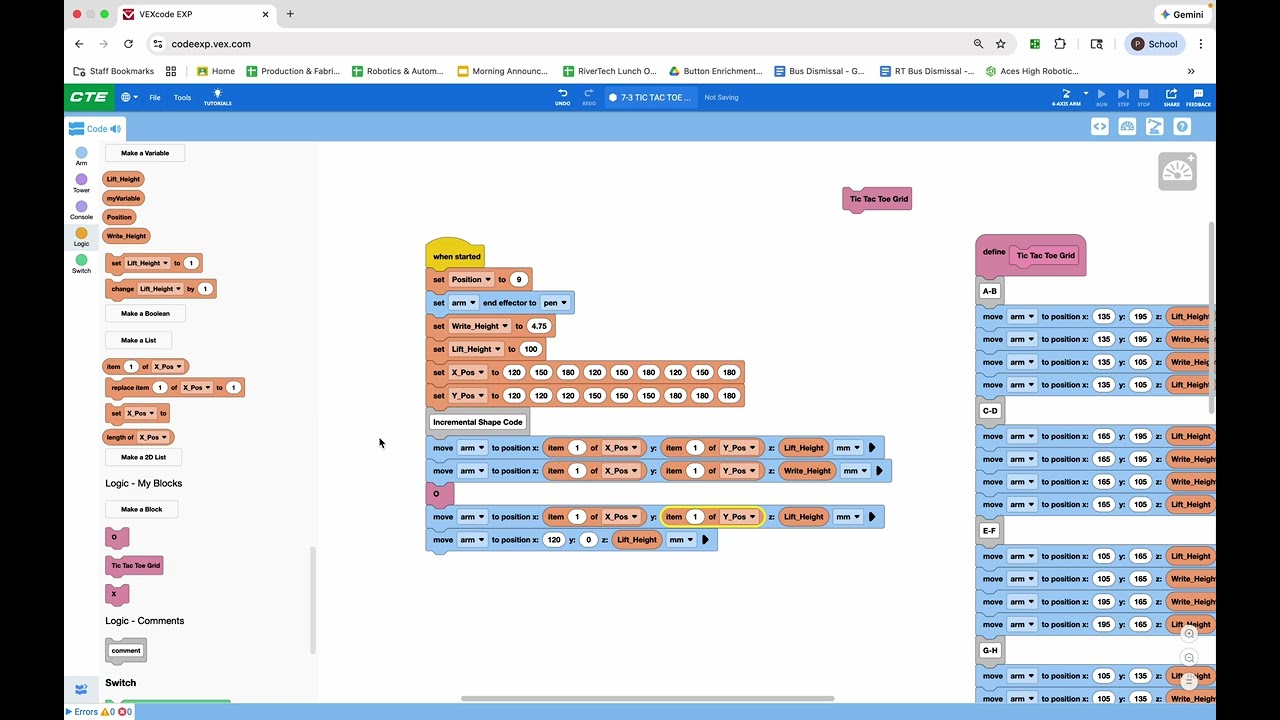This screenshot has width=1280, height=720.
Task: Click Make a List button
Action: 138,340
